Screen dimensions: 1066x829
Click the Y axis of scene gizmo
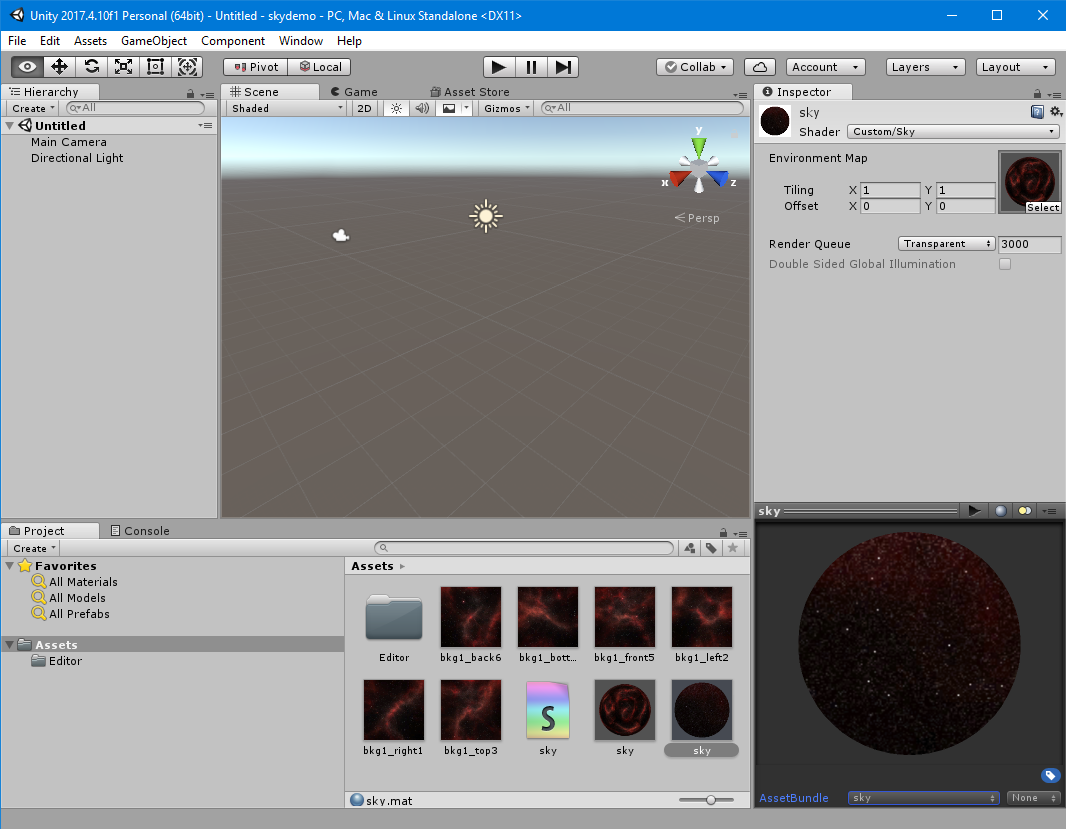tap(699, 145)
